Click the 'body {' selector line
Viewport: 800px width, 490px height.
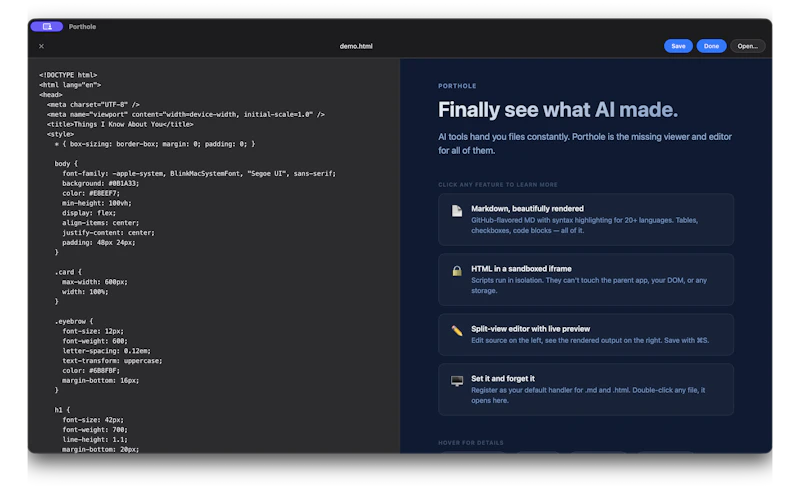point(66,164)
